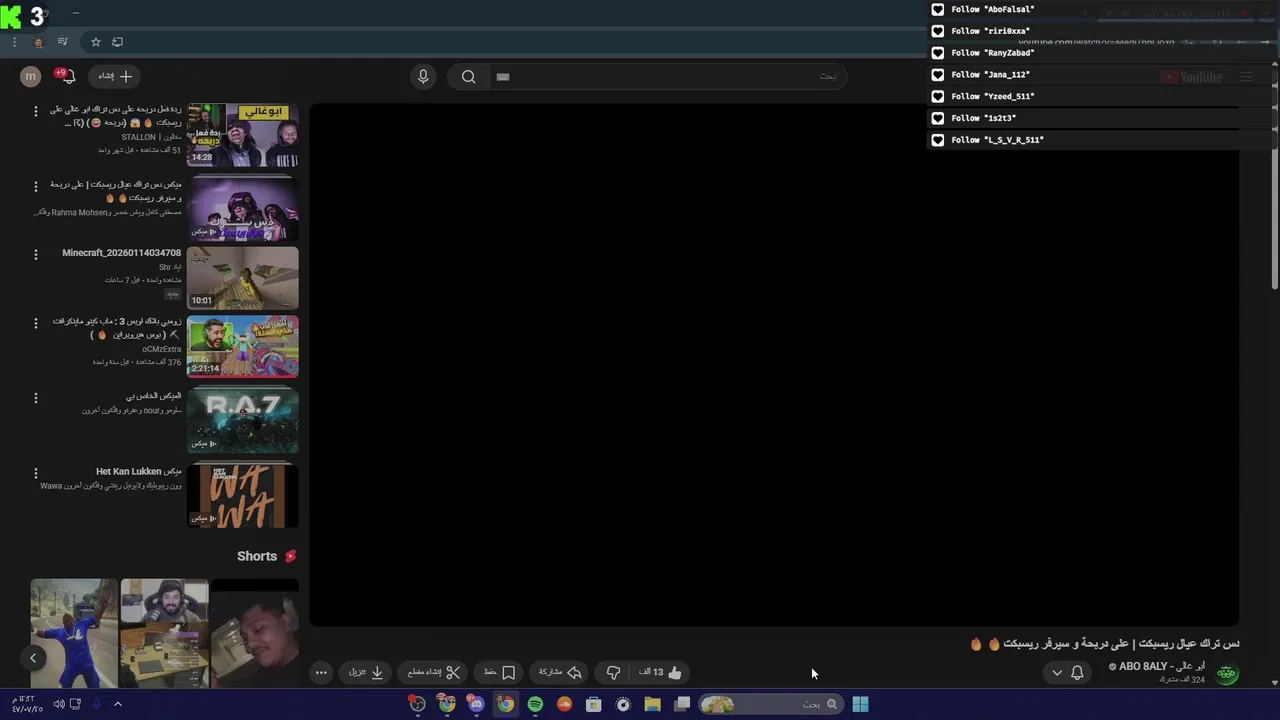Click the Create button with plus icon
1280x720 pixels.
[115, 76]
